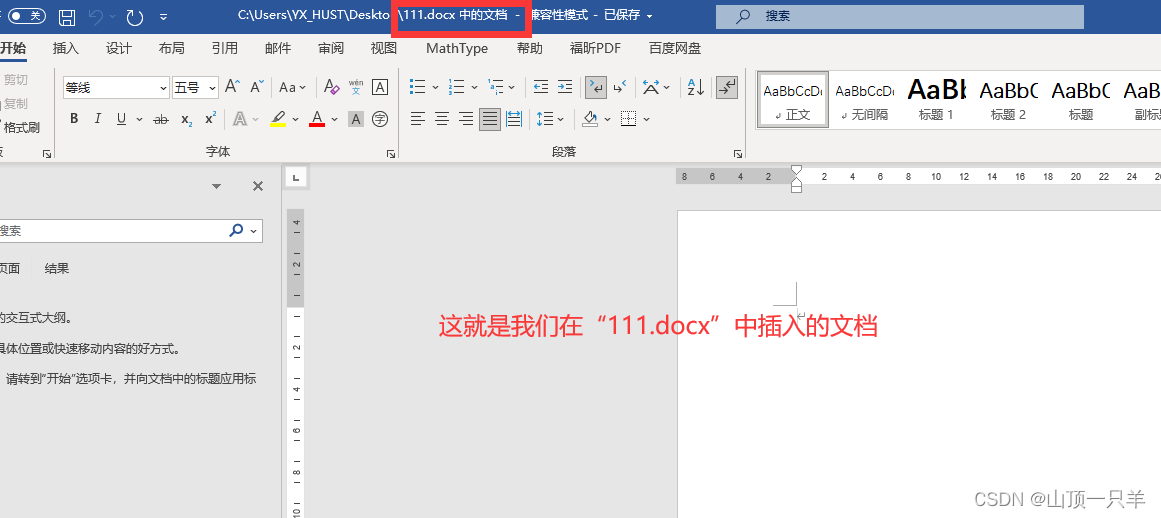Screen dimensions: 1161x518
Task: Open the Insert (插入) ribbon tab
Action: [66, 48]
